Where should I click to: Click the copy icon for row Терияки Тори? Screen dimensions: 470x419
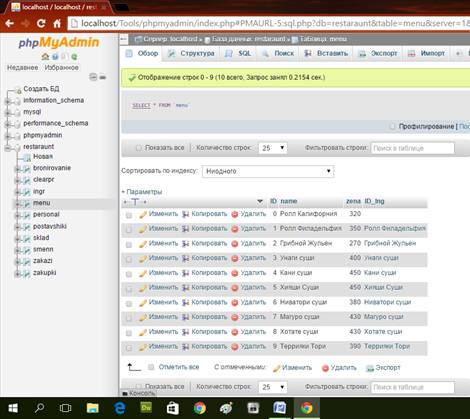[186, 347]
